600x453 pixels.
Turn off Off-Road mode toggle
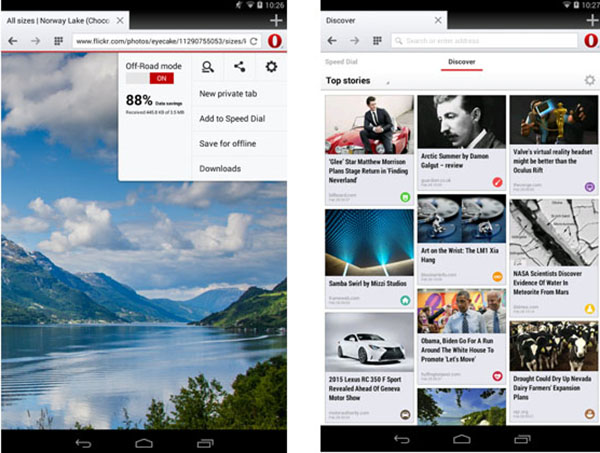(150, 78)
